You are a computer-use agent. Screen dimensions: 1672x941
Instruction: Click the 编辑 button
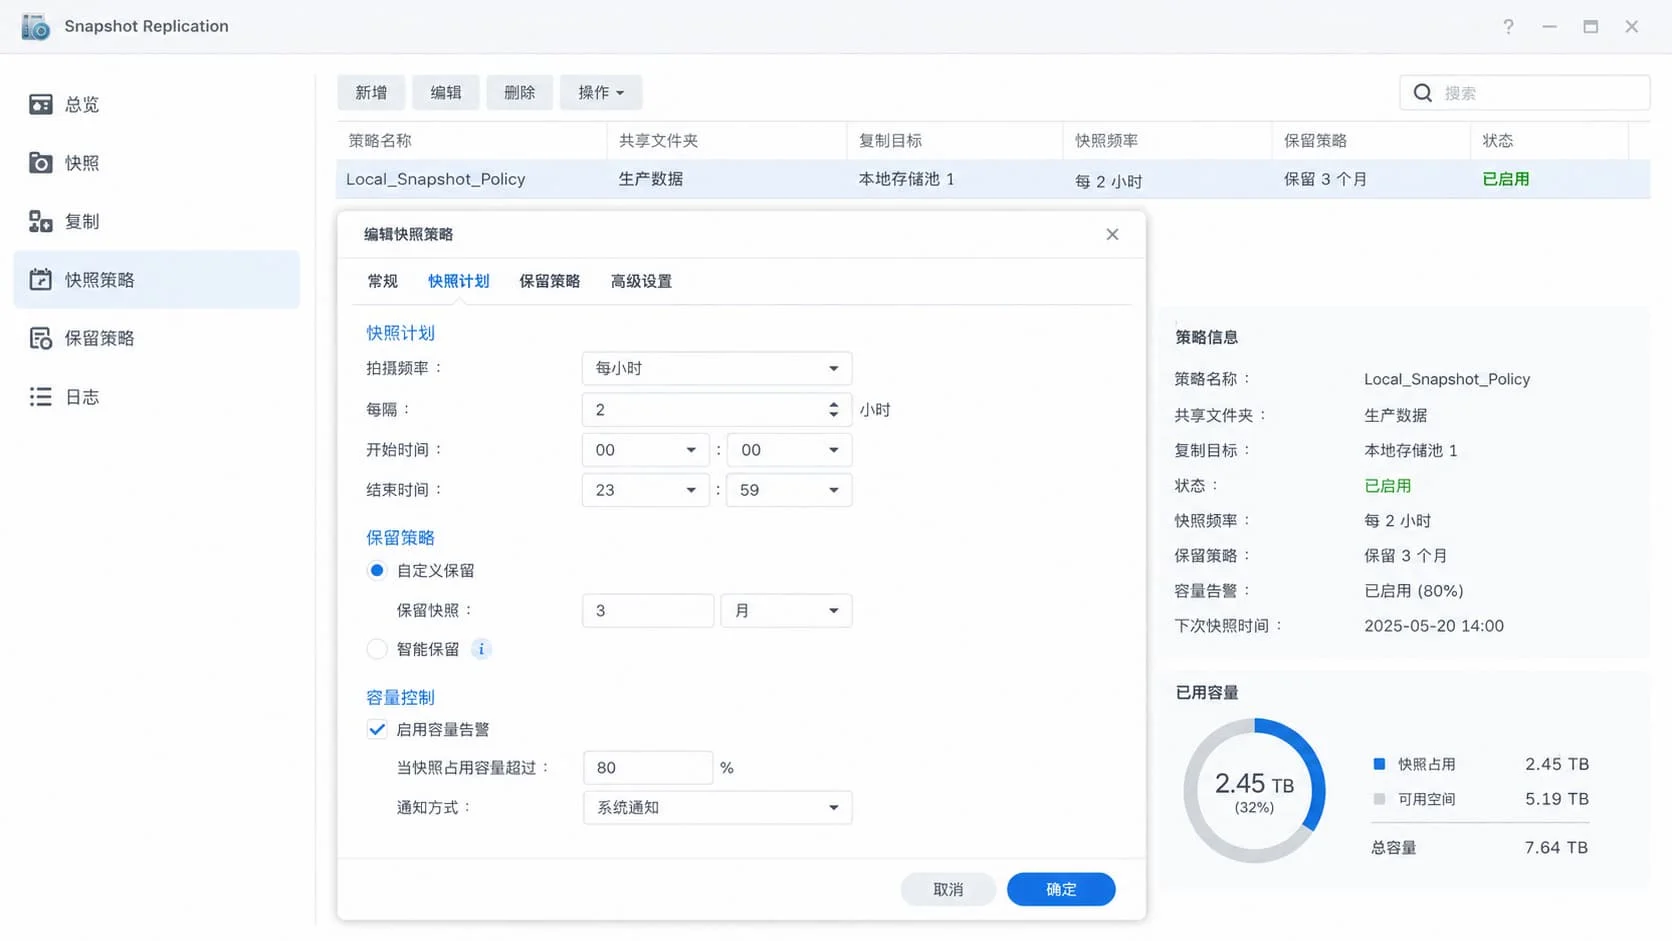click(x=446, y=92)
